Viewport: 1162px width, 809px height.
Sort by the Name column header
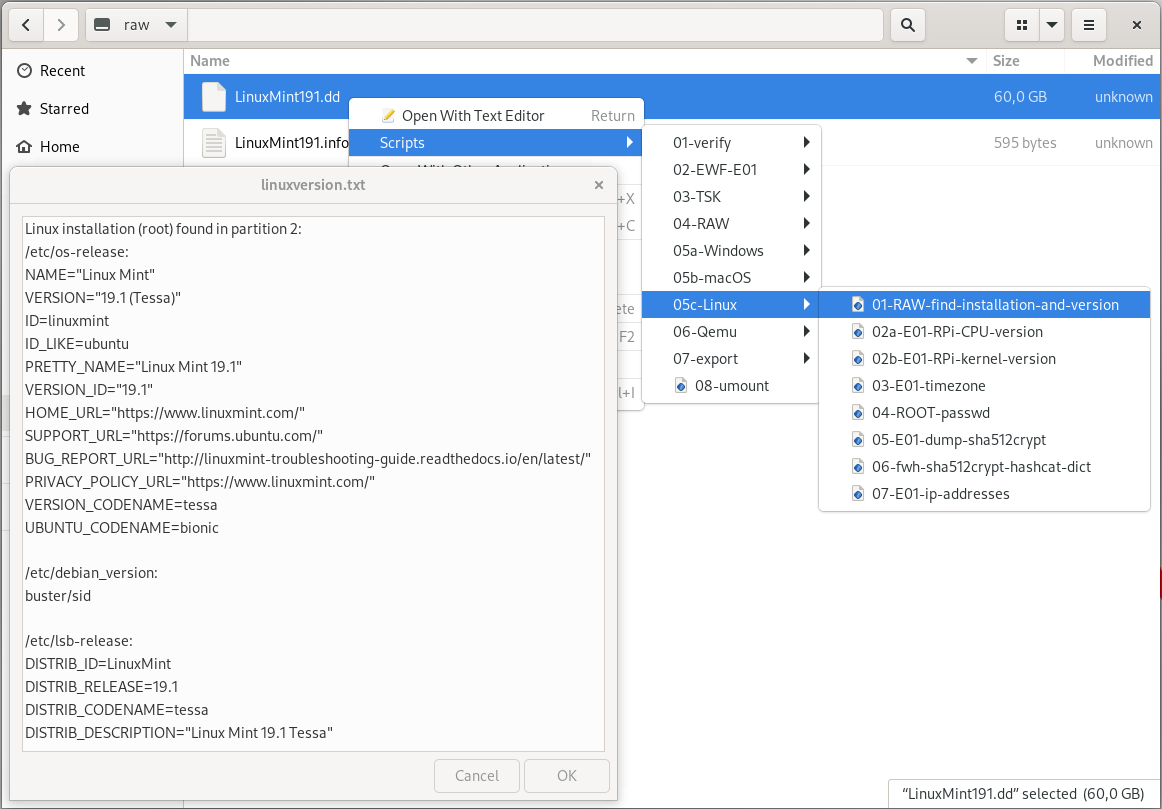point(210,61)
